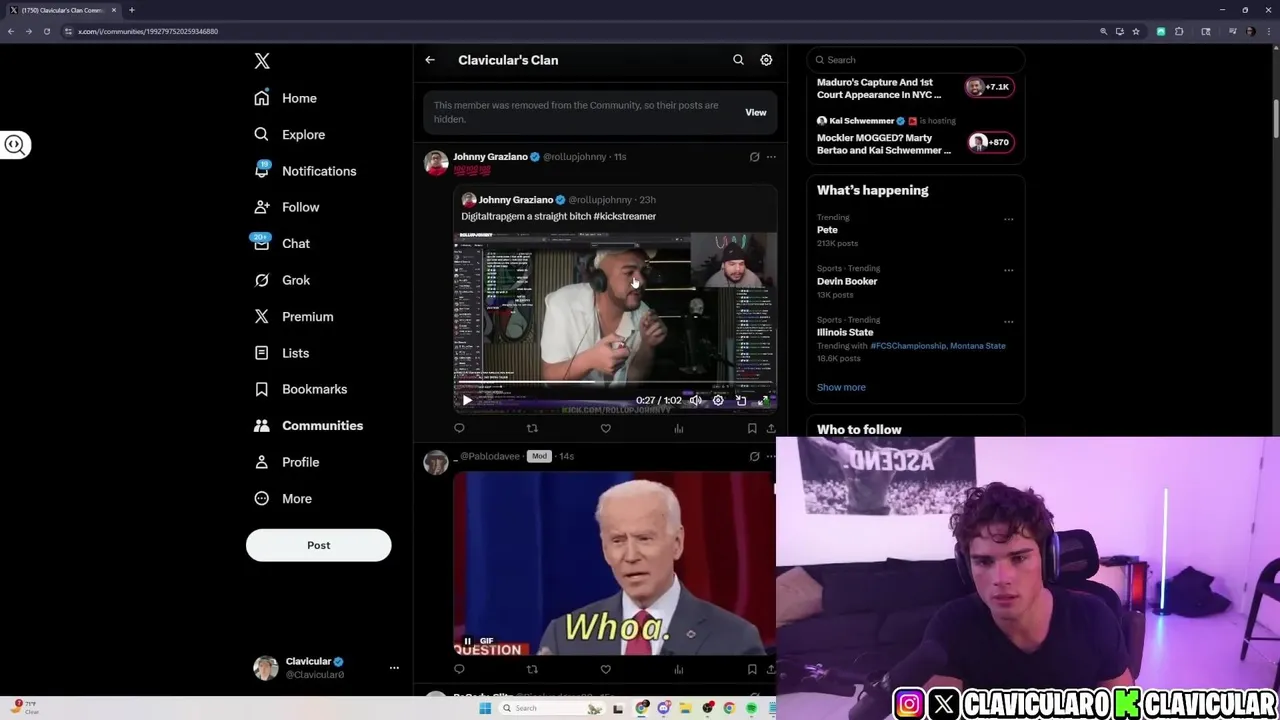
Task: Open the Pete trending topic
Action: point(827,230)
